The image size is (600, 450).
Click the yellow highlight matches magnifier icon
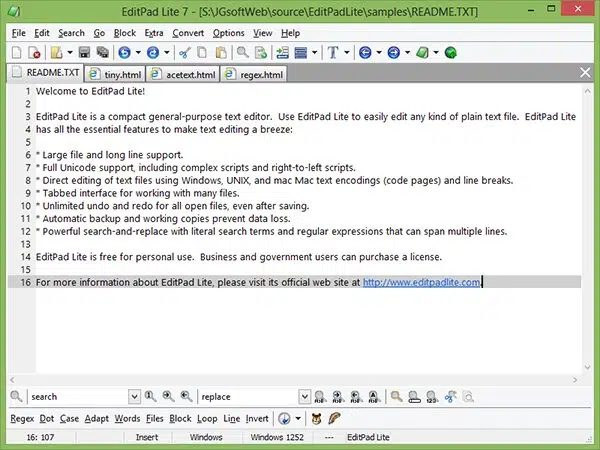click(x=396, y=397)
